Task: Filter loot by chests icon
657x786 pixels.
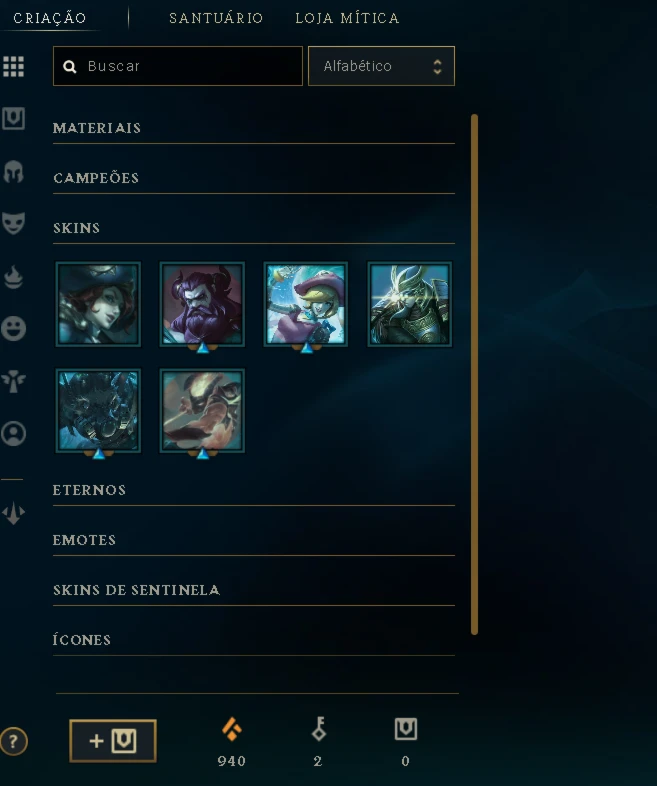Action: pyautogui.click(x=14, y=119)
